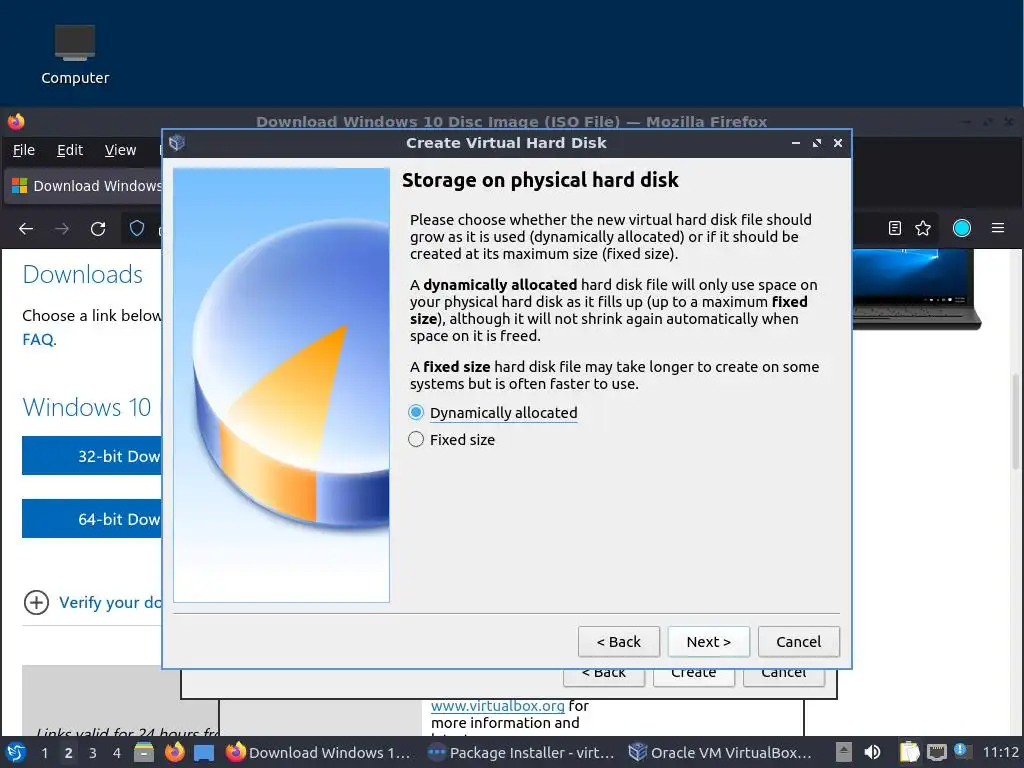Open the file manager icon in the taskbar
Viewport: 1024px width, 768px height.
pos(144,752)
